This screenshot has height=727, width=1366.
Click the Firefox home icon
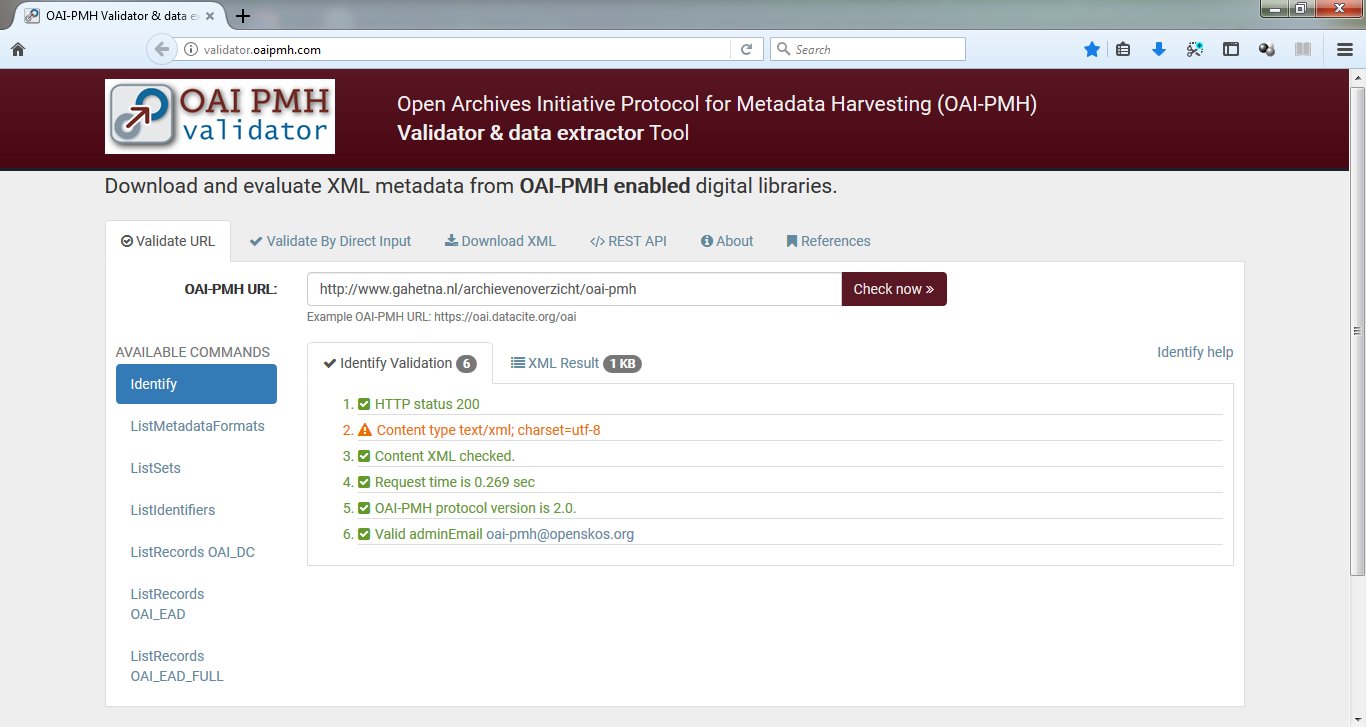click(x=17, y=49)
